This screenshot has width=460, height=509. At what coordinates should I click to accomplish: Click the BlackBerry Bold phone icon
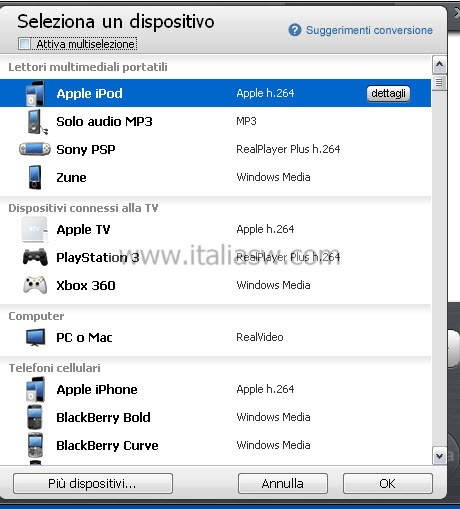coord(35,417)
